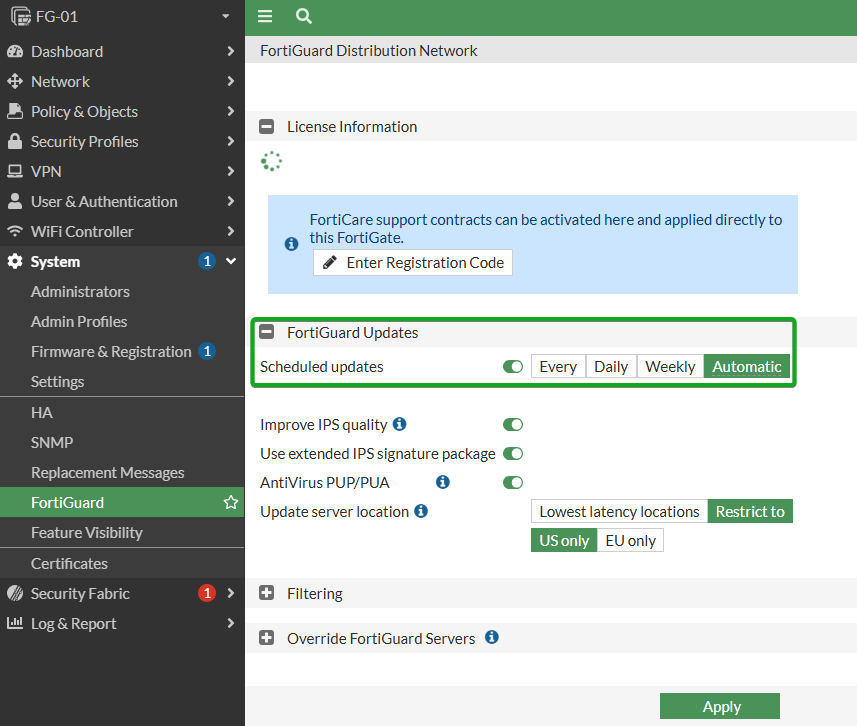Screen dimensions: 857x726
Task: Click the Dashboard gauge icon
Action: point(15,51)
